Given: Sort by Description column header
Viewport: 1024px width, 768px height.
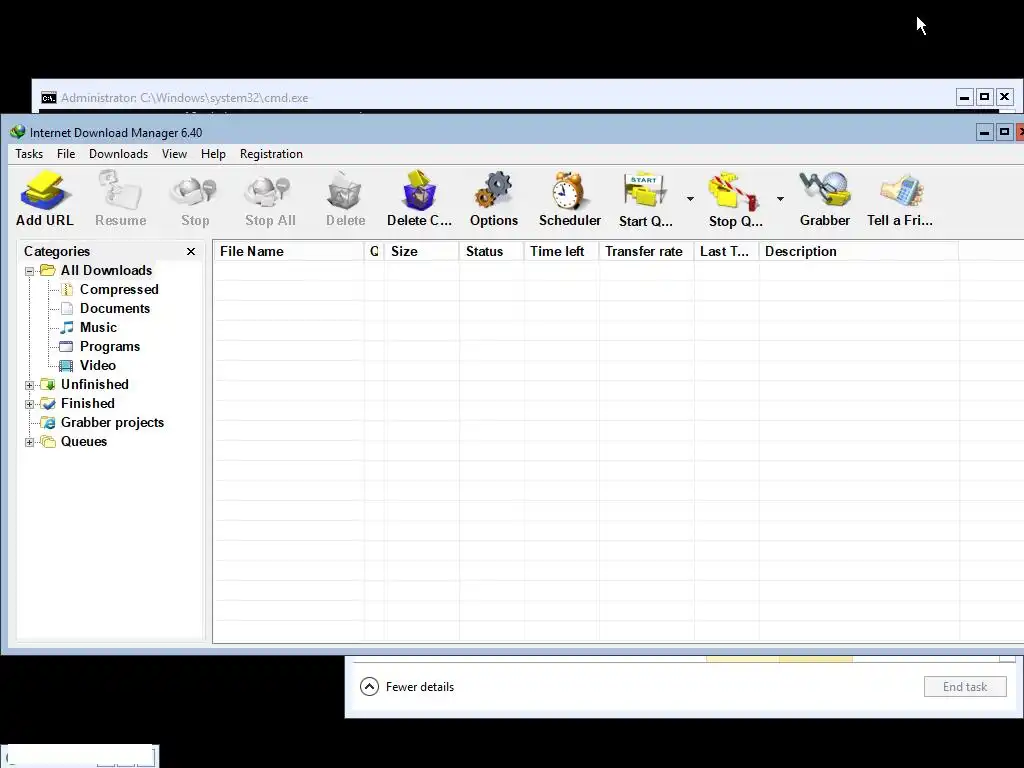Looking at the screenshot, I should (x=858, y=251).
